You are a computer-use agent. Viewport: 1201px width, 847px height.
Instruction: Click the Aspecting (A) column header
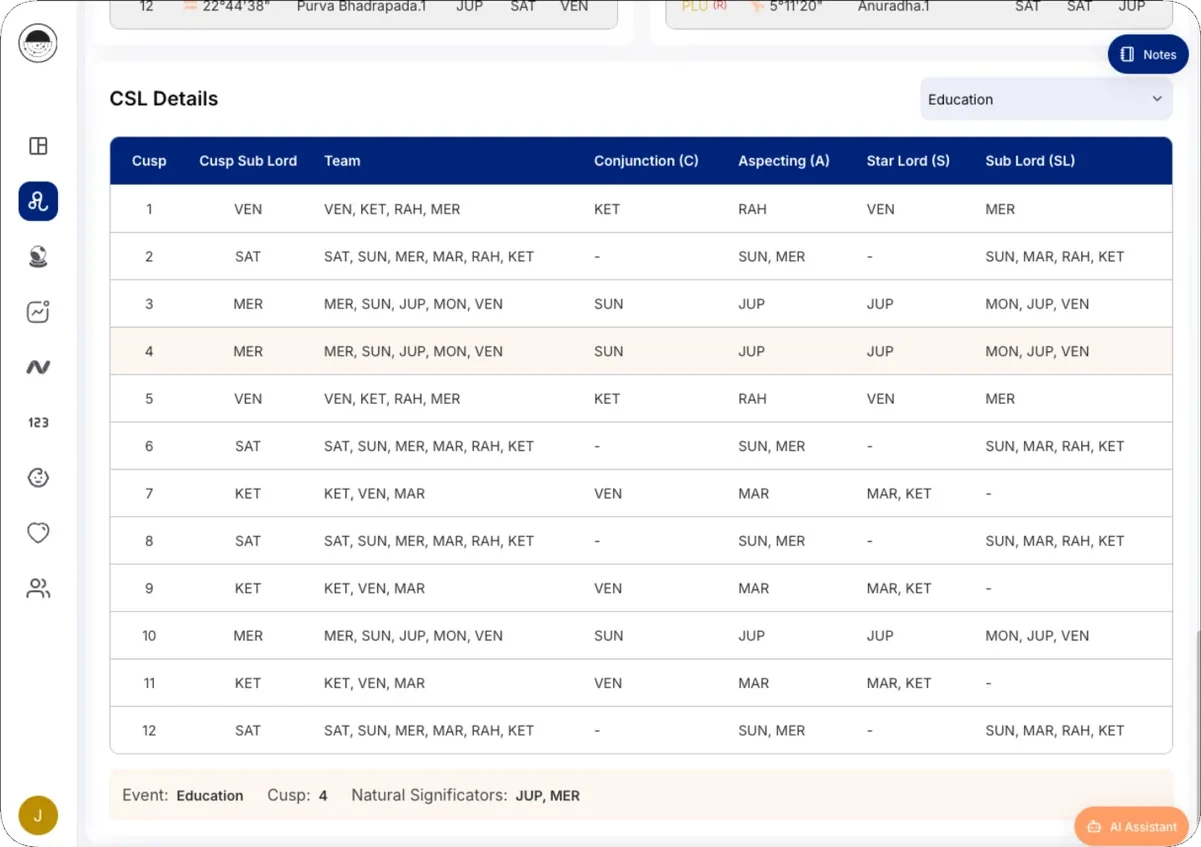(784, 161)
